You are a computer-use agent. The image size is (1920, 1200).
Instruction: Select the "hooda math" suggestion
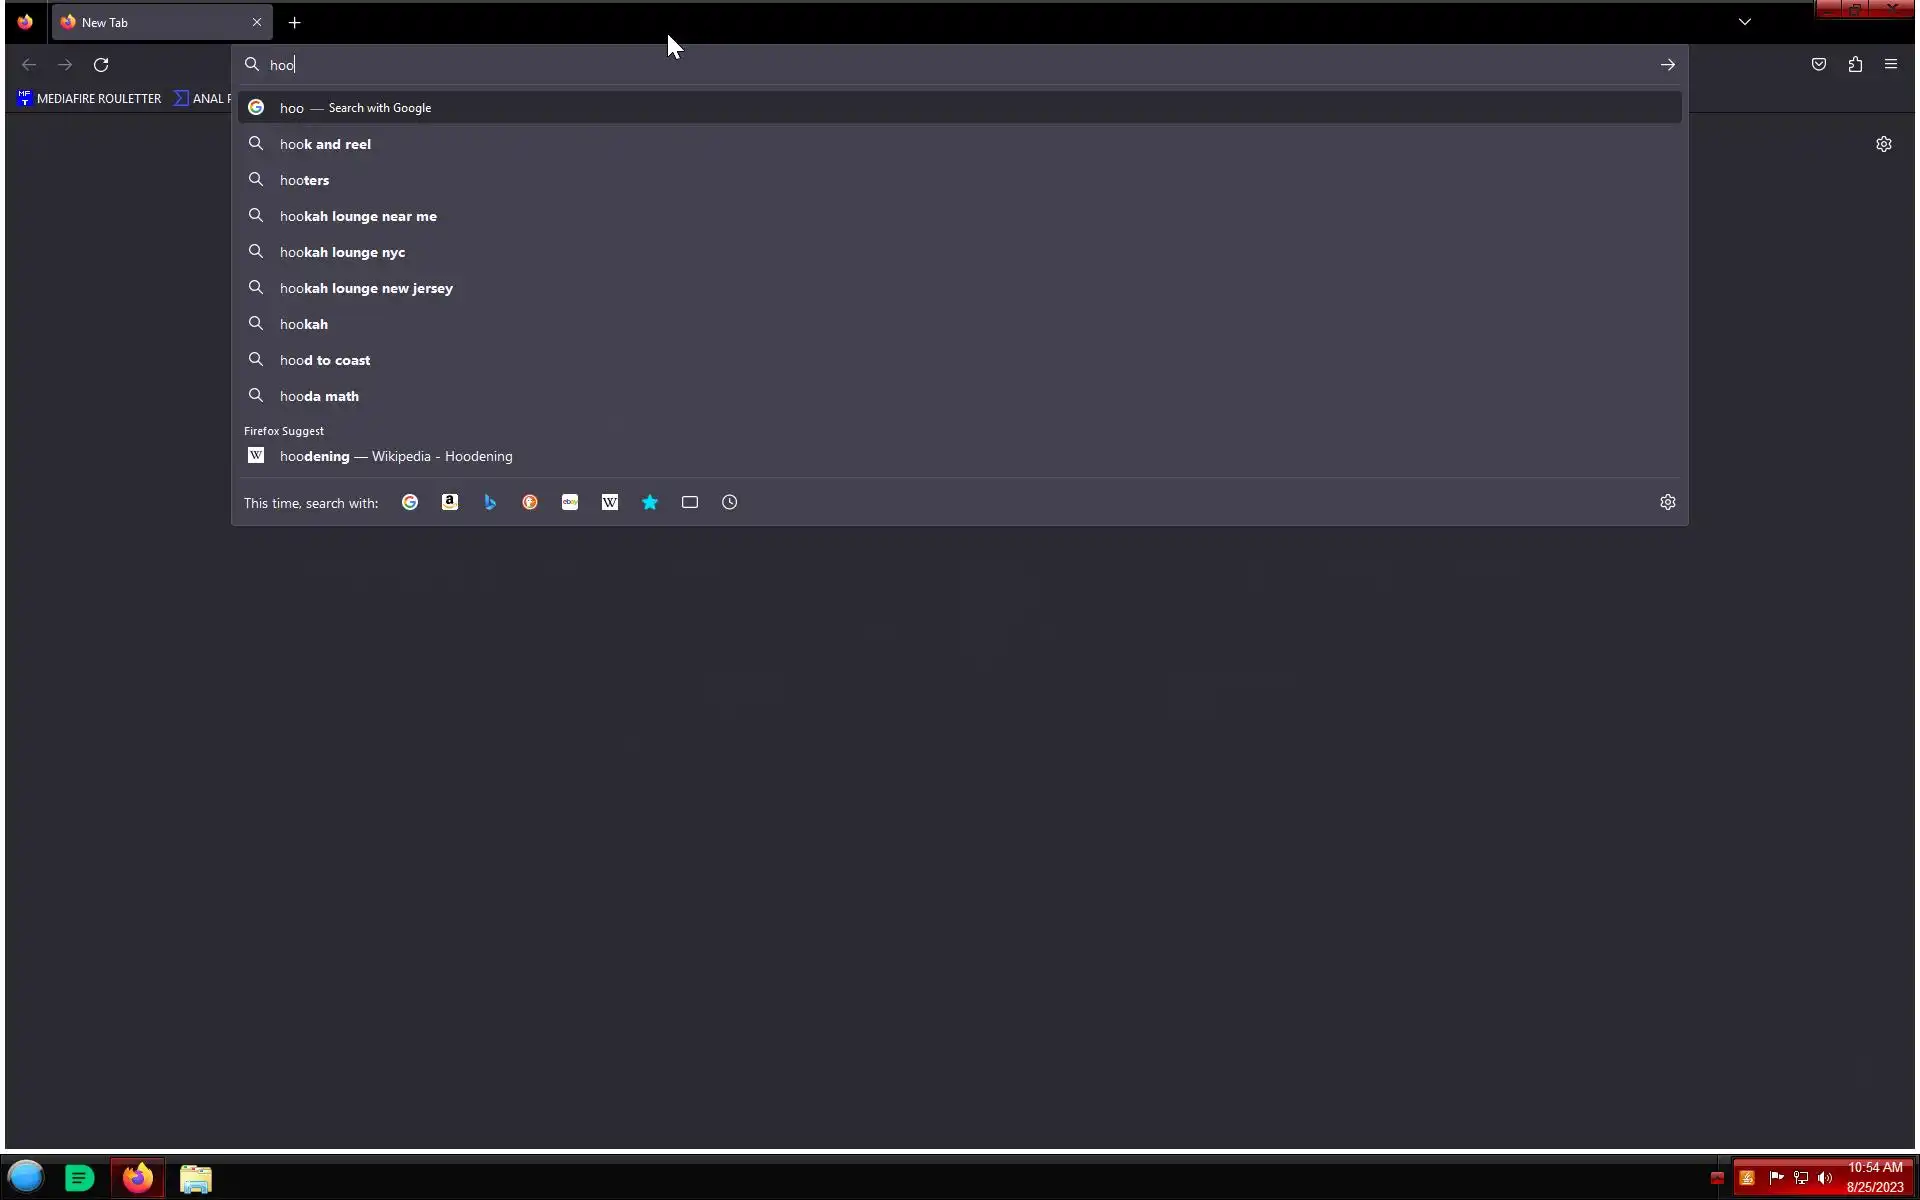pos(319,396)
